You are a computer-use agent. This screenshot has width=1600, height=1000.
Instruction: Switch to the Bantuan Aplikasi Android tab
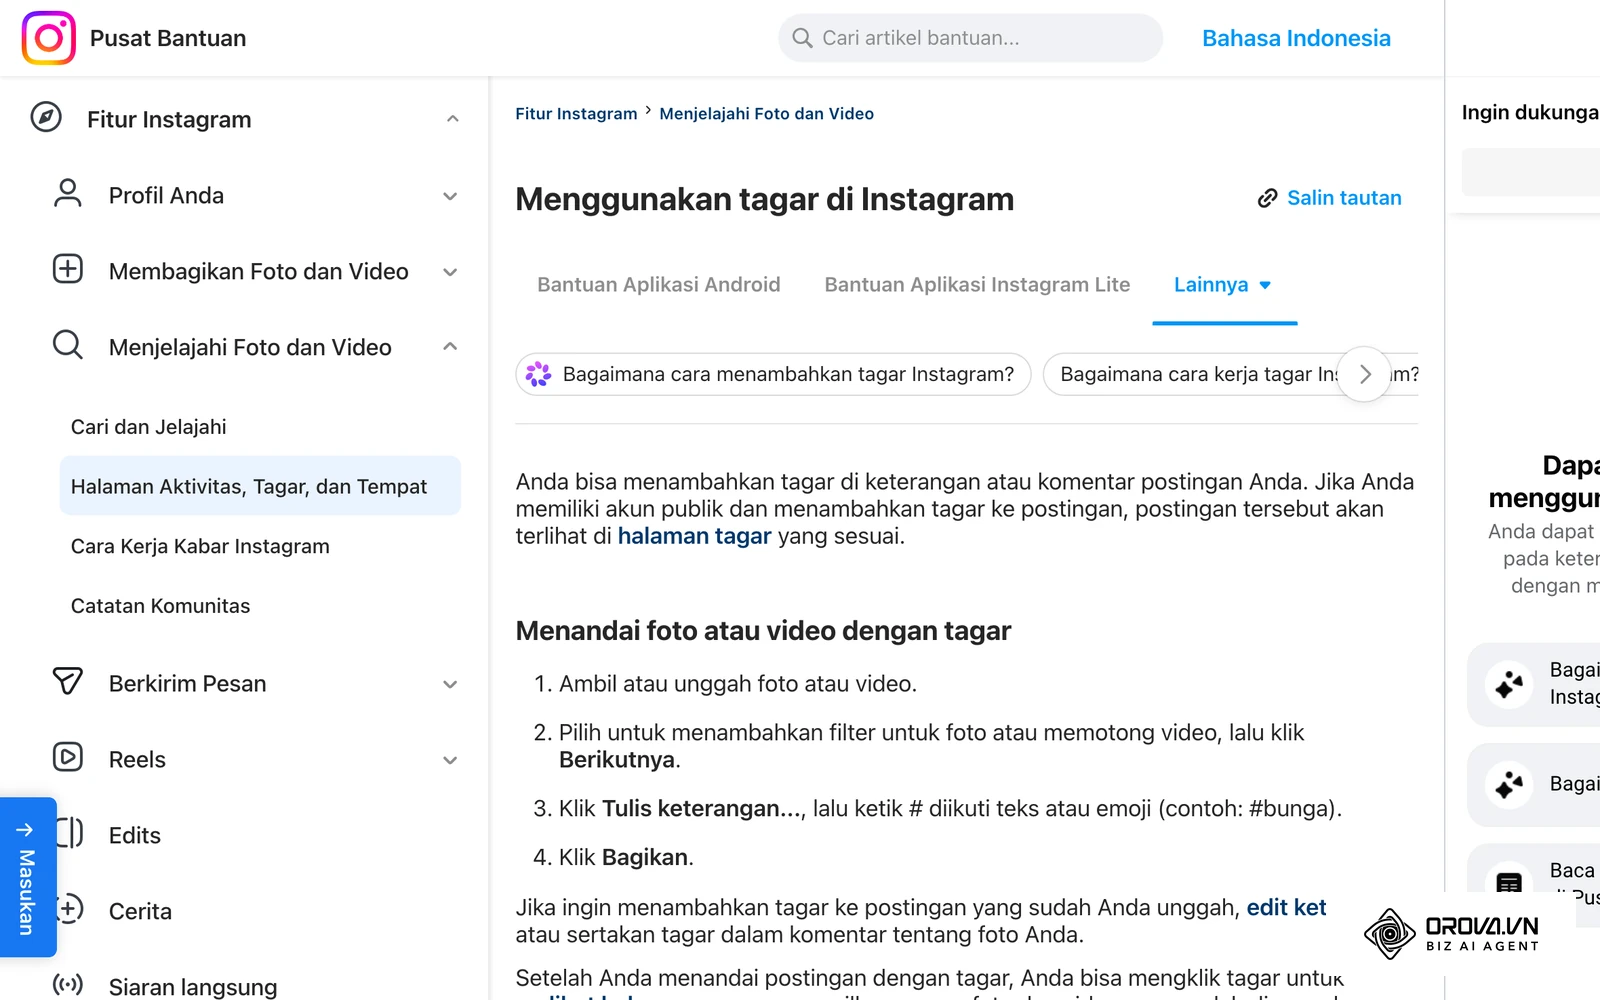pos(659,285)
